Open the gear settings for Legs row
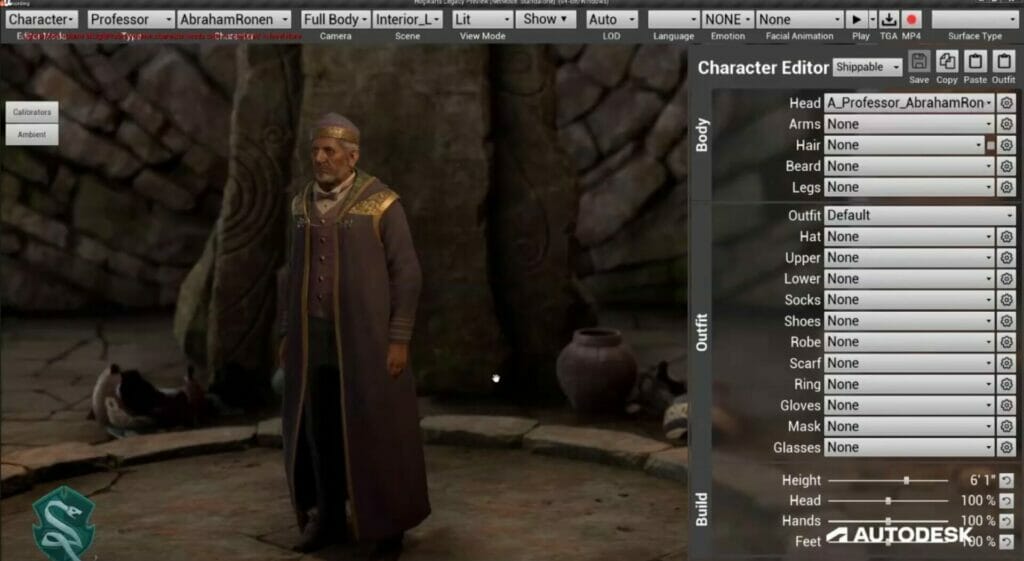Image resolution: width=1024 pixels, height=561 pixels. (x=1006, y=187)
